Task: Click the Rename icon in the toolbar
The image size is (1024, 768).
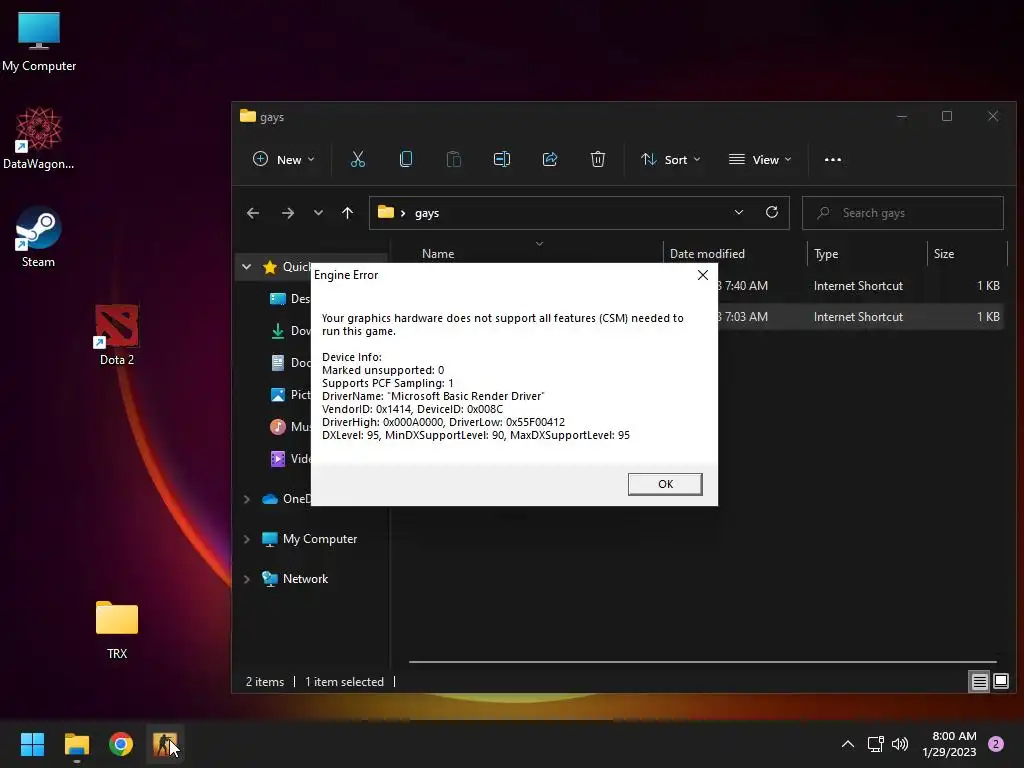Action: pyautogui.click(x=502, y=159)
